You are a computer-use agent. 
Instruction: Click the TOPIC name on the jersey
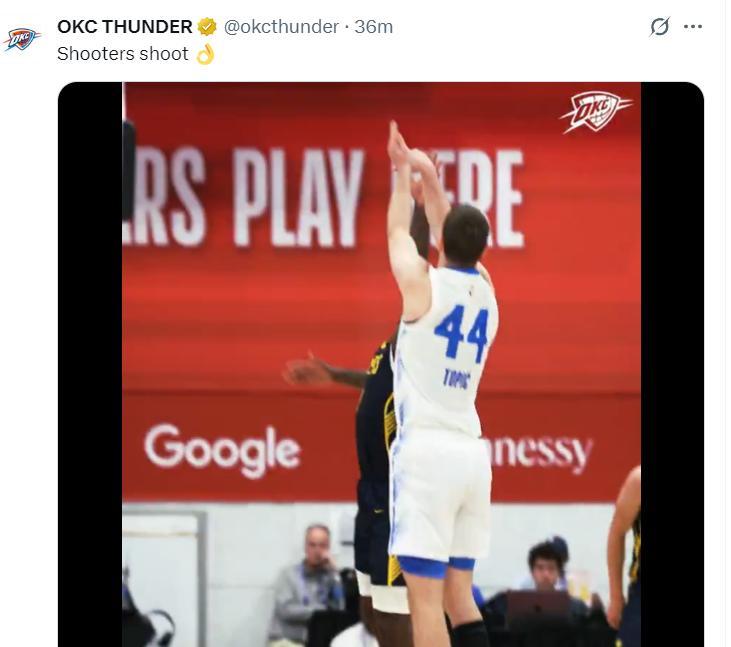tap(456, 380)
